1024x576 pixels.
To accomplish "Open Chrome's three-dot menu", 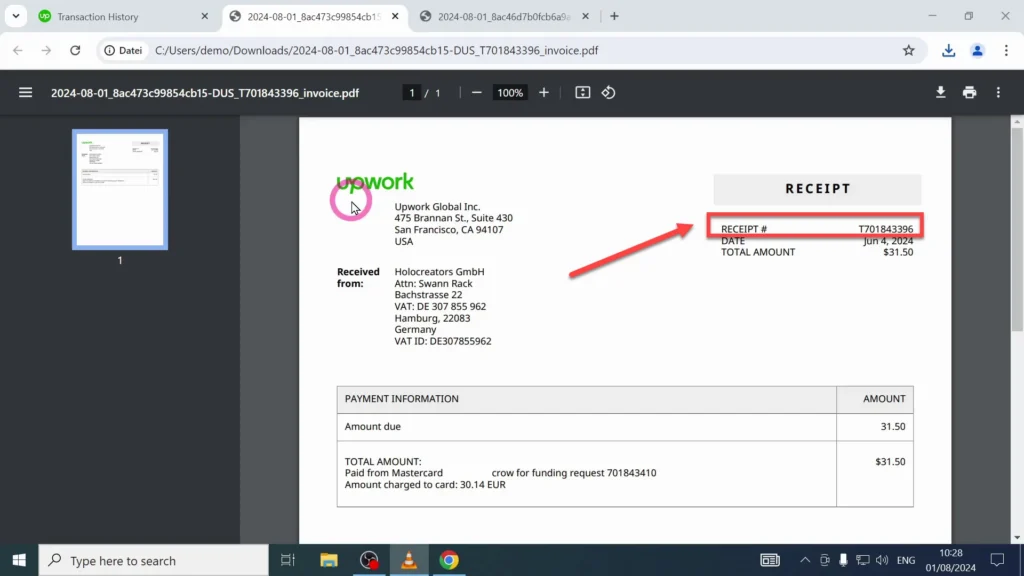I will point(1006,50).
